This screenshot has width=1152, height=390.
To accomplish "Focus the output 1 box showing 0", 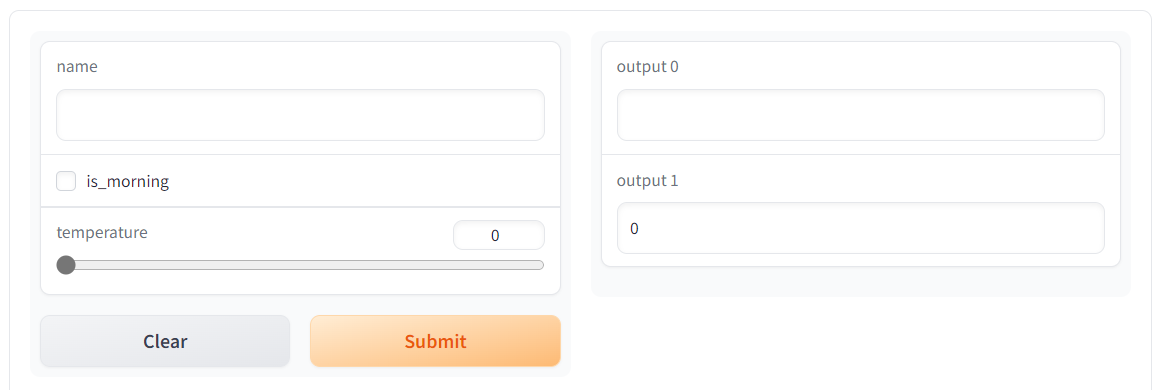I will coord(860,228).
